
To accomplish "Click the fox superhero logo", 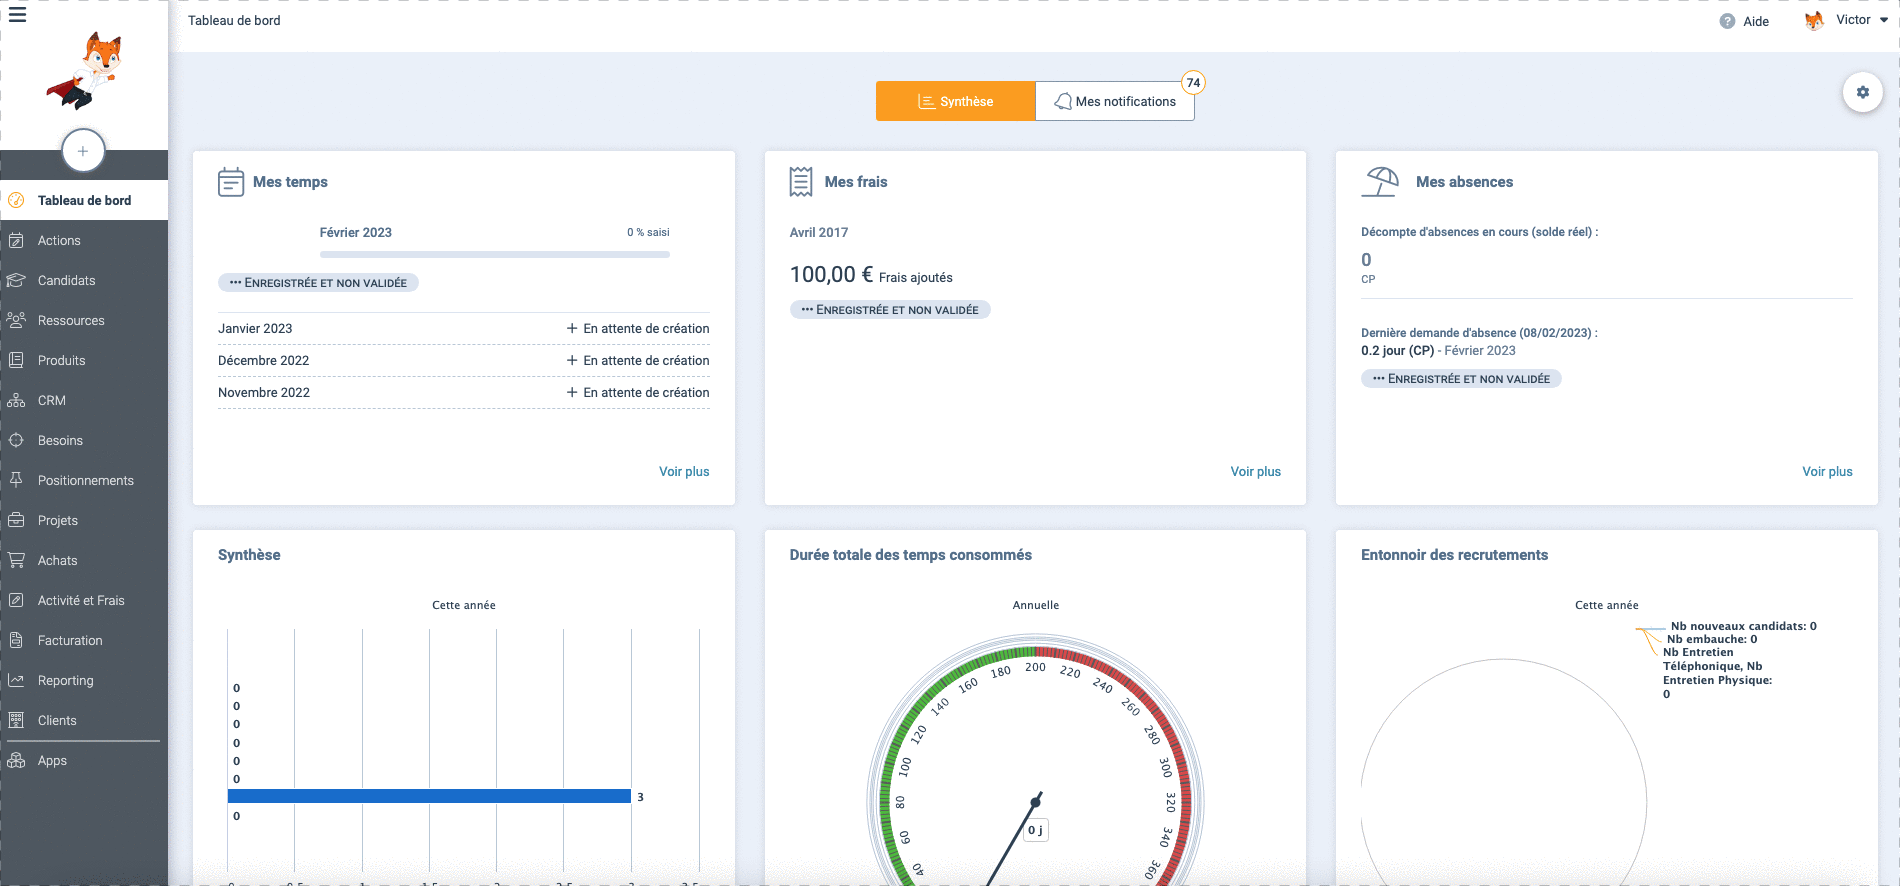I will 86,71.
